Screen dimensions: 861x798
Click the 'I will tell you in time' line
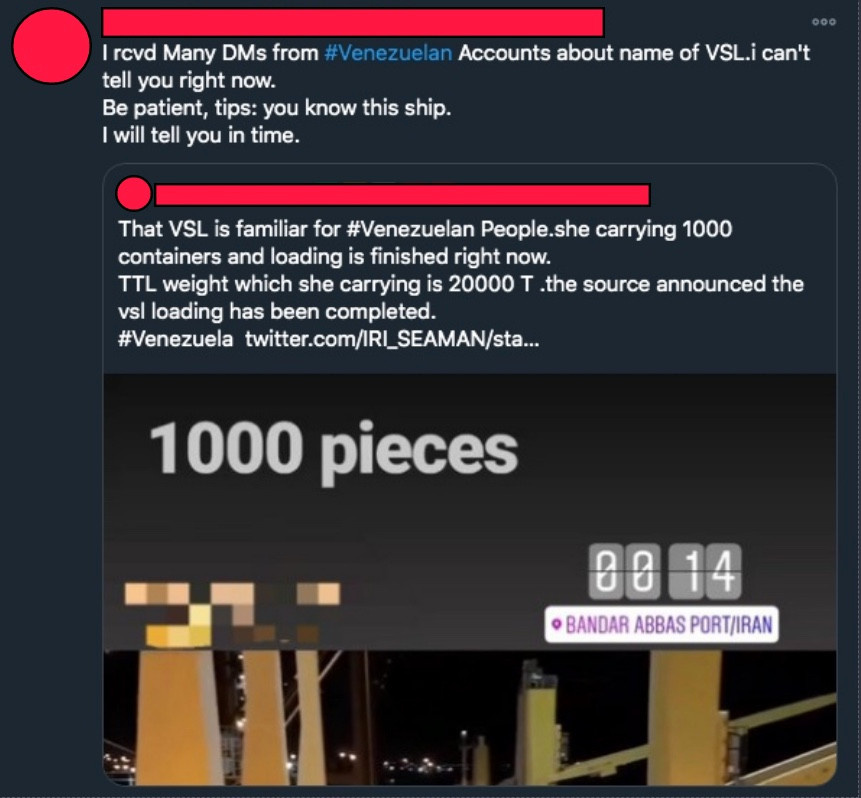(x=201, y=136)
